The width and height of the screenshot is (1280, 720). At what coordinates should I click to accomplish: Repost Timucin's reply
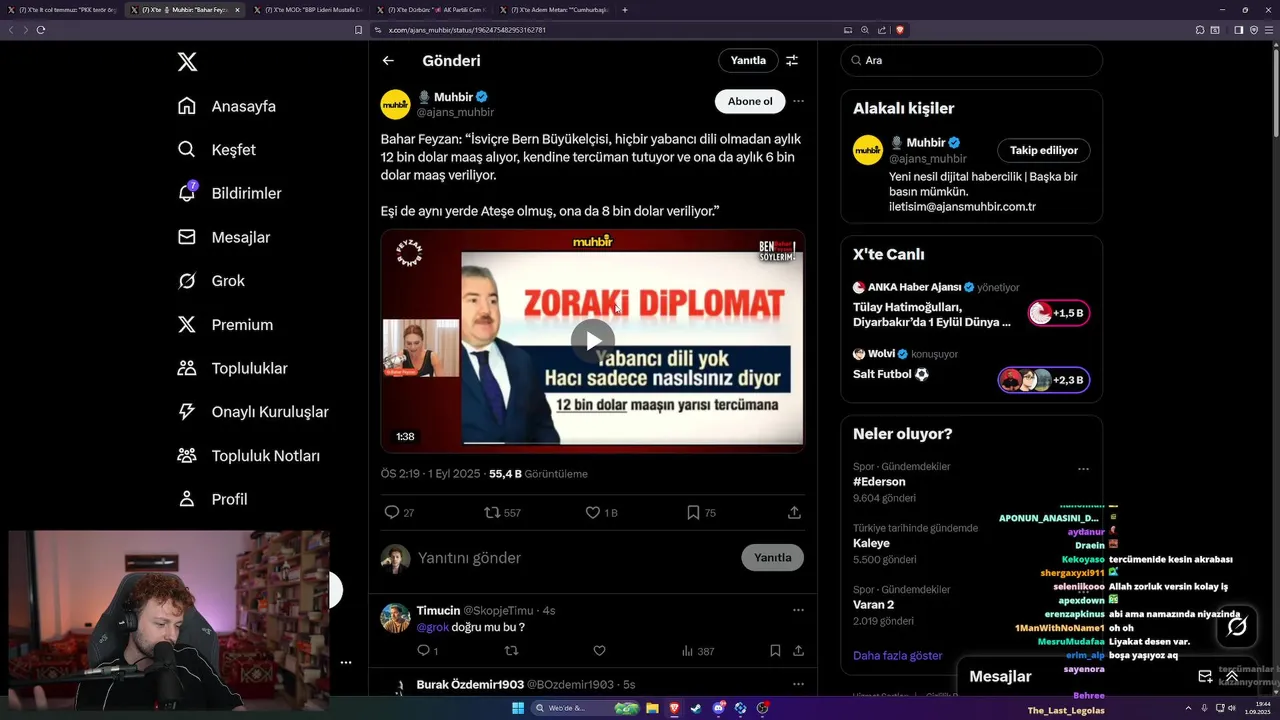(x=511, y=651)
